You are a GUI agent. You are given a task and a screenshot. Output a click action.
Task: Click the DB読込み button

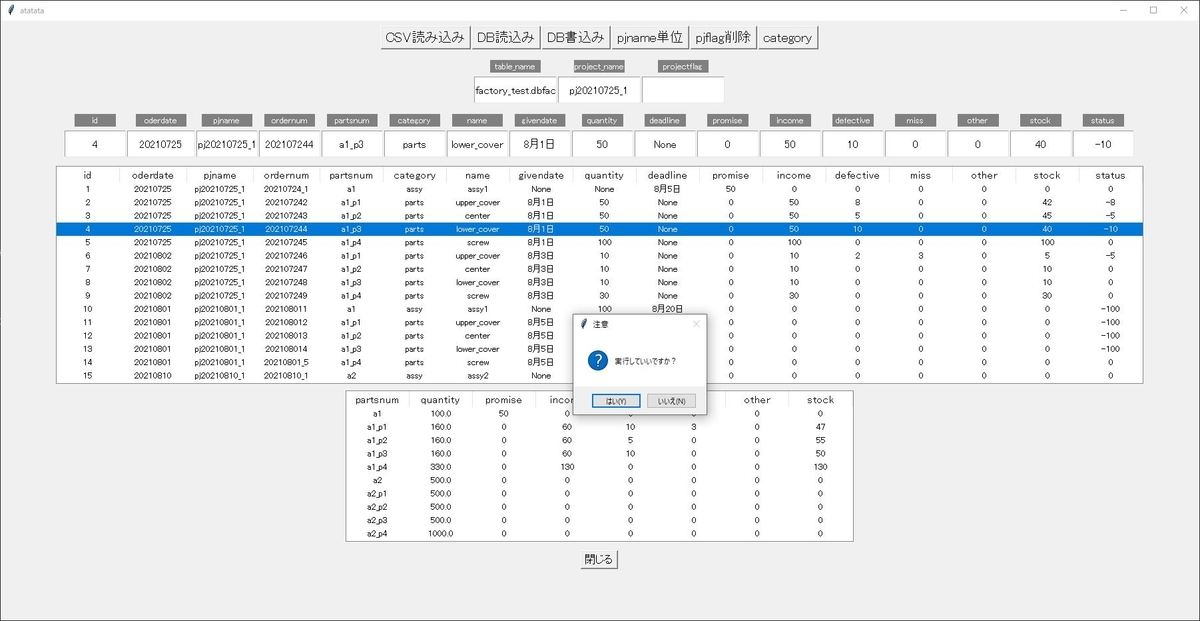coord(505,38)
